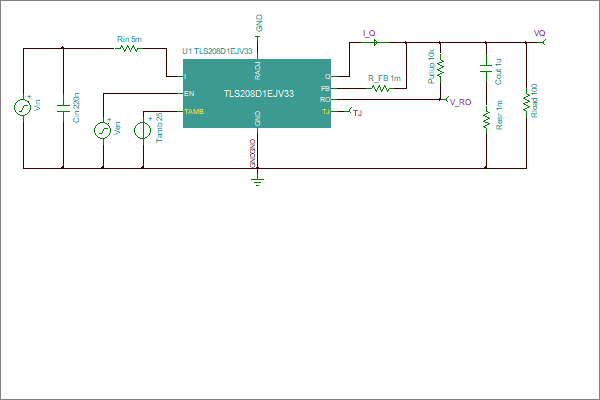Click the Q output pin on the IC

click(328, 76)
